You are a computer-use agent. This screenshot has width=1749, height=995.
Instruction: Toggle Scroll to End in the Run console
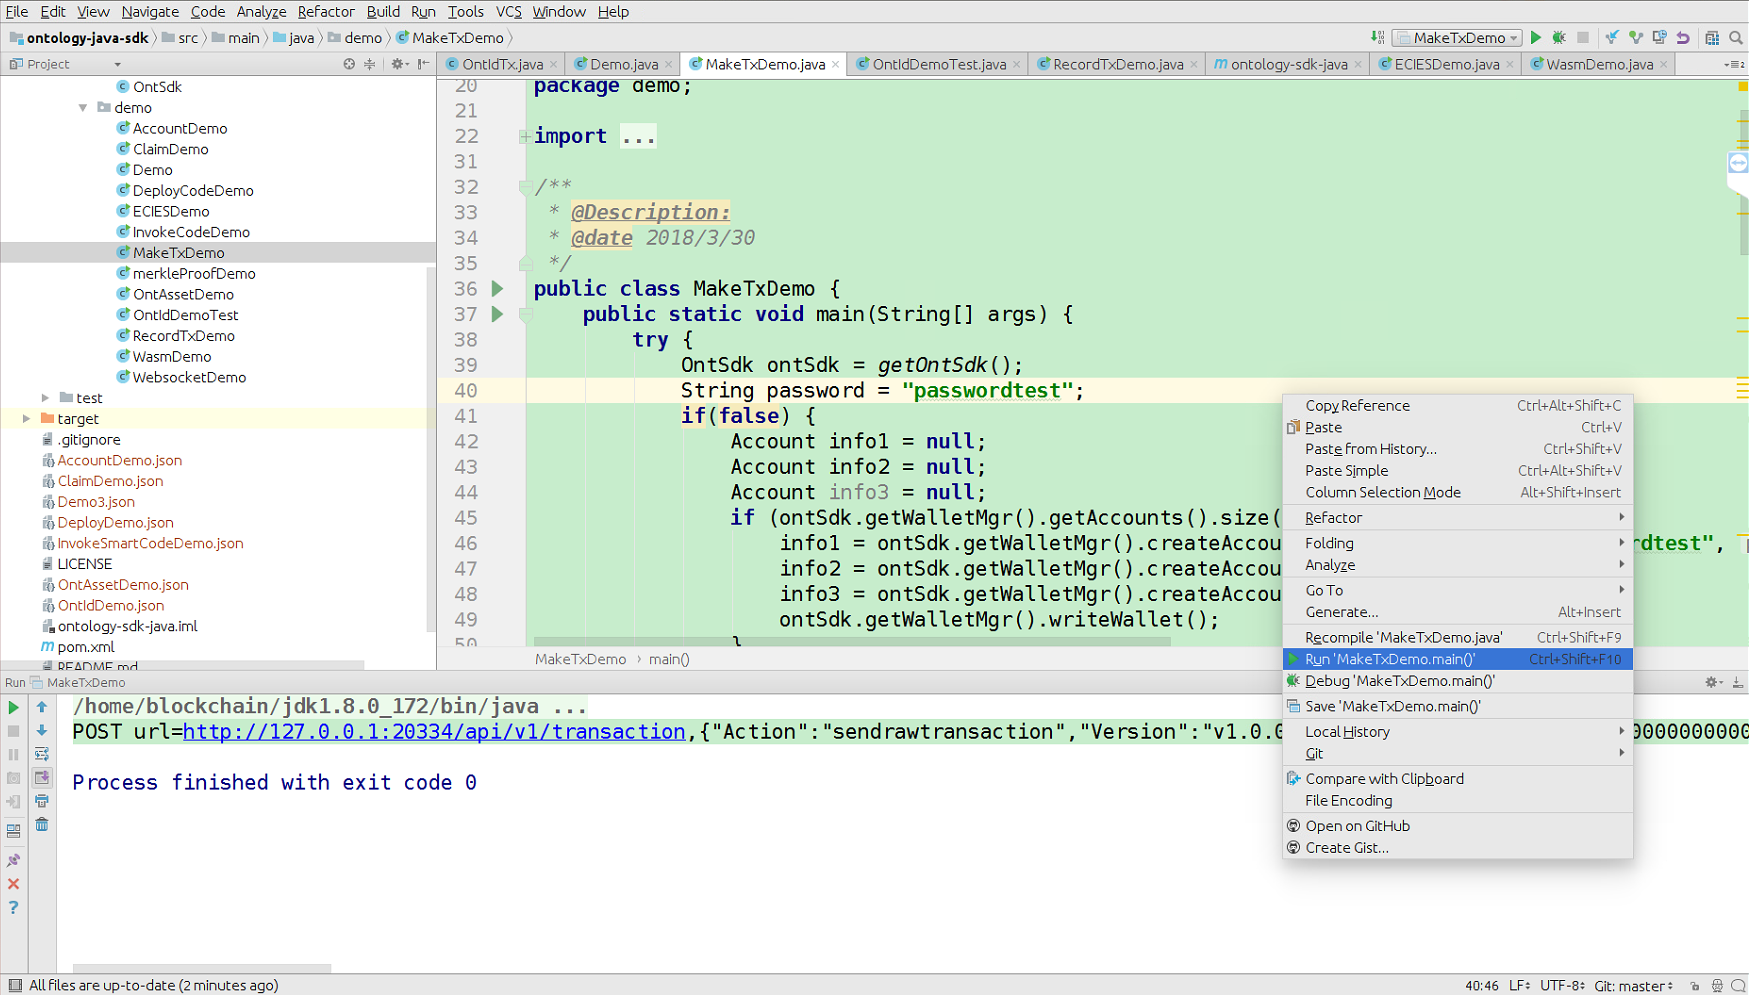(x=42, y=778)
